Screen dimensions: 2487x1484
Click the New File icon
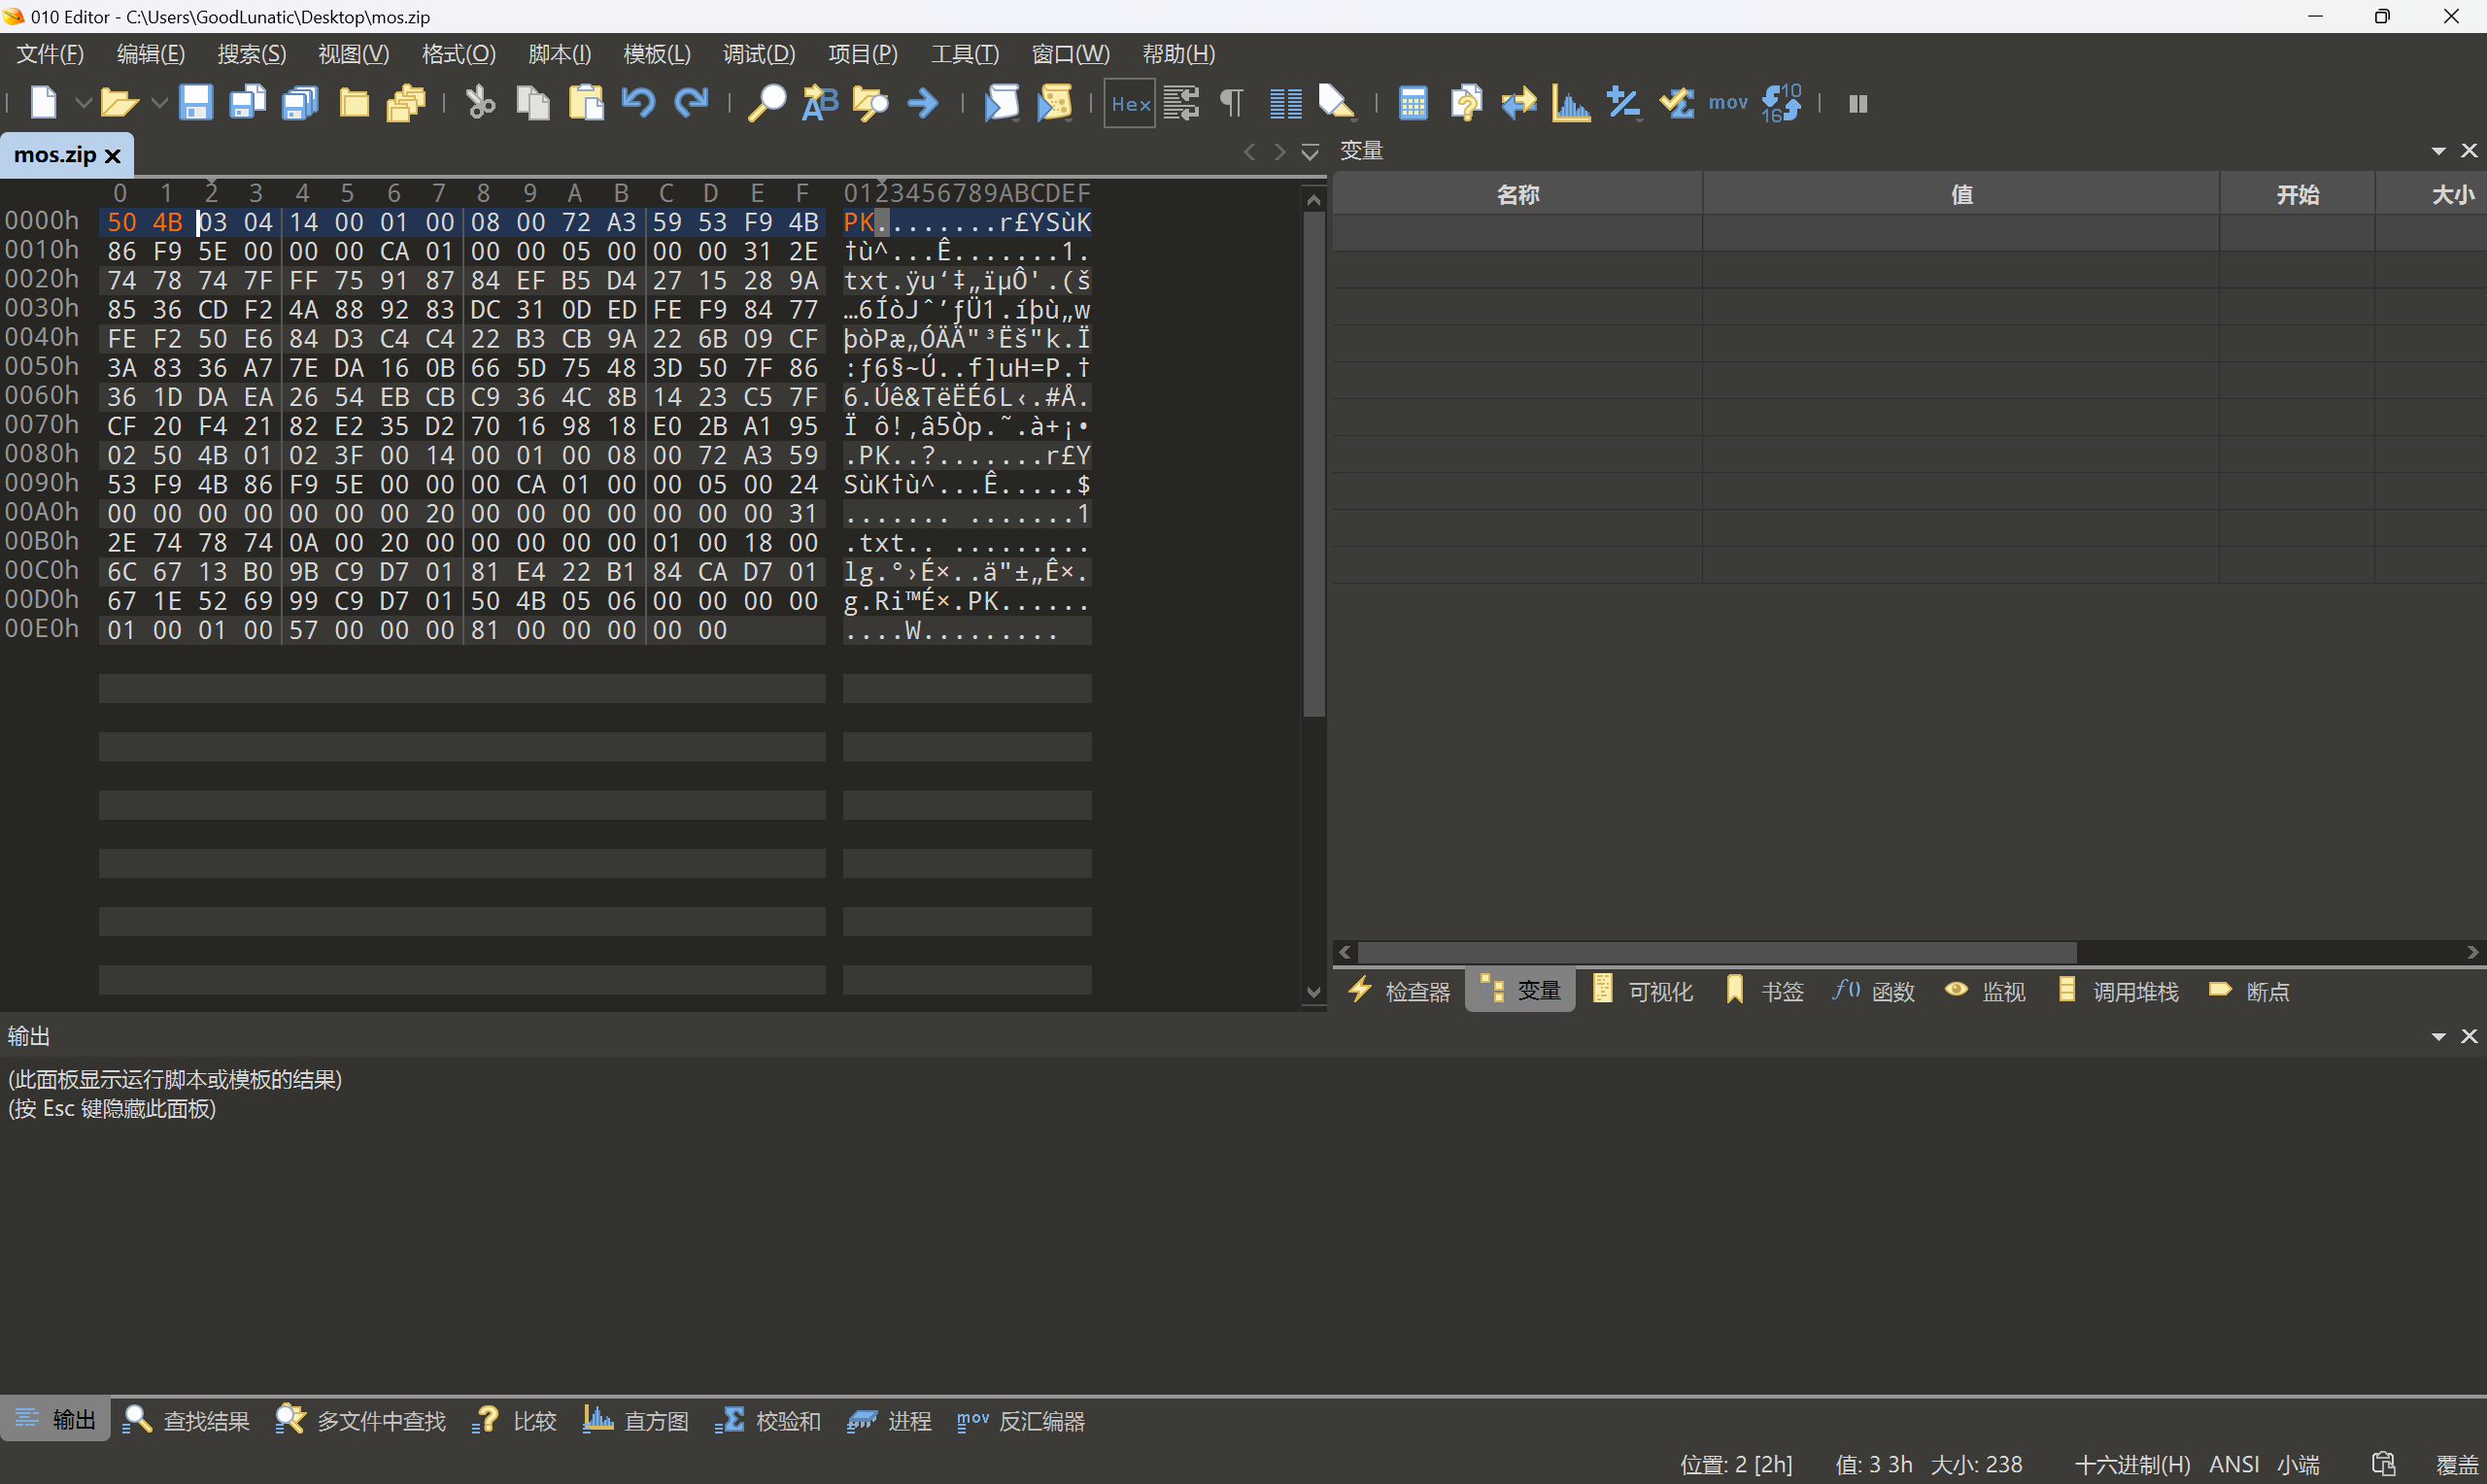point(43,103)
